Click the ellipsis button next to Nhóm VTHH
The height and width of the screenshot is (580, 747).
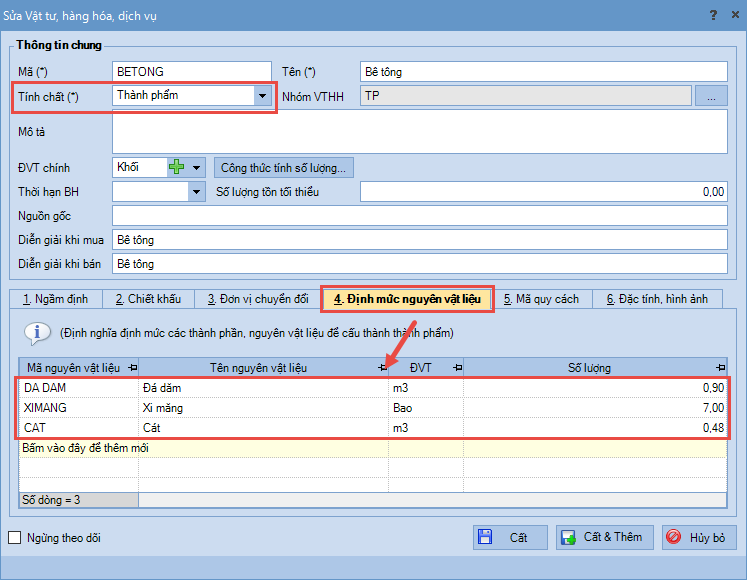711,96
